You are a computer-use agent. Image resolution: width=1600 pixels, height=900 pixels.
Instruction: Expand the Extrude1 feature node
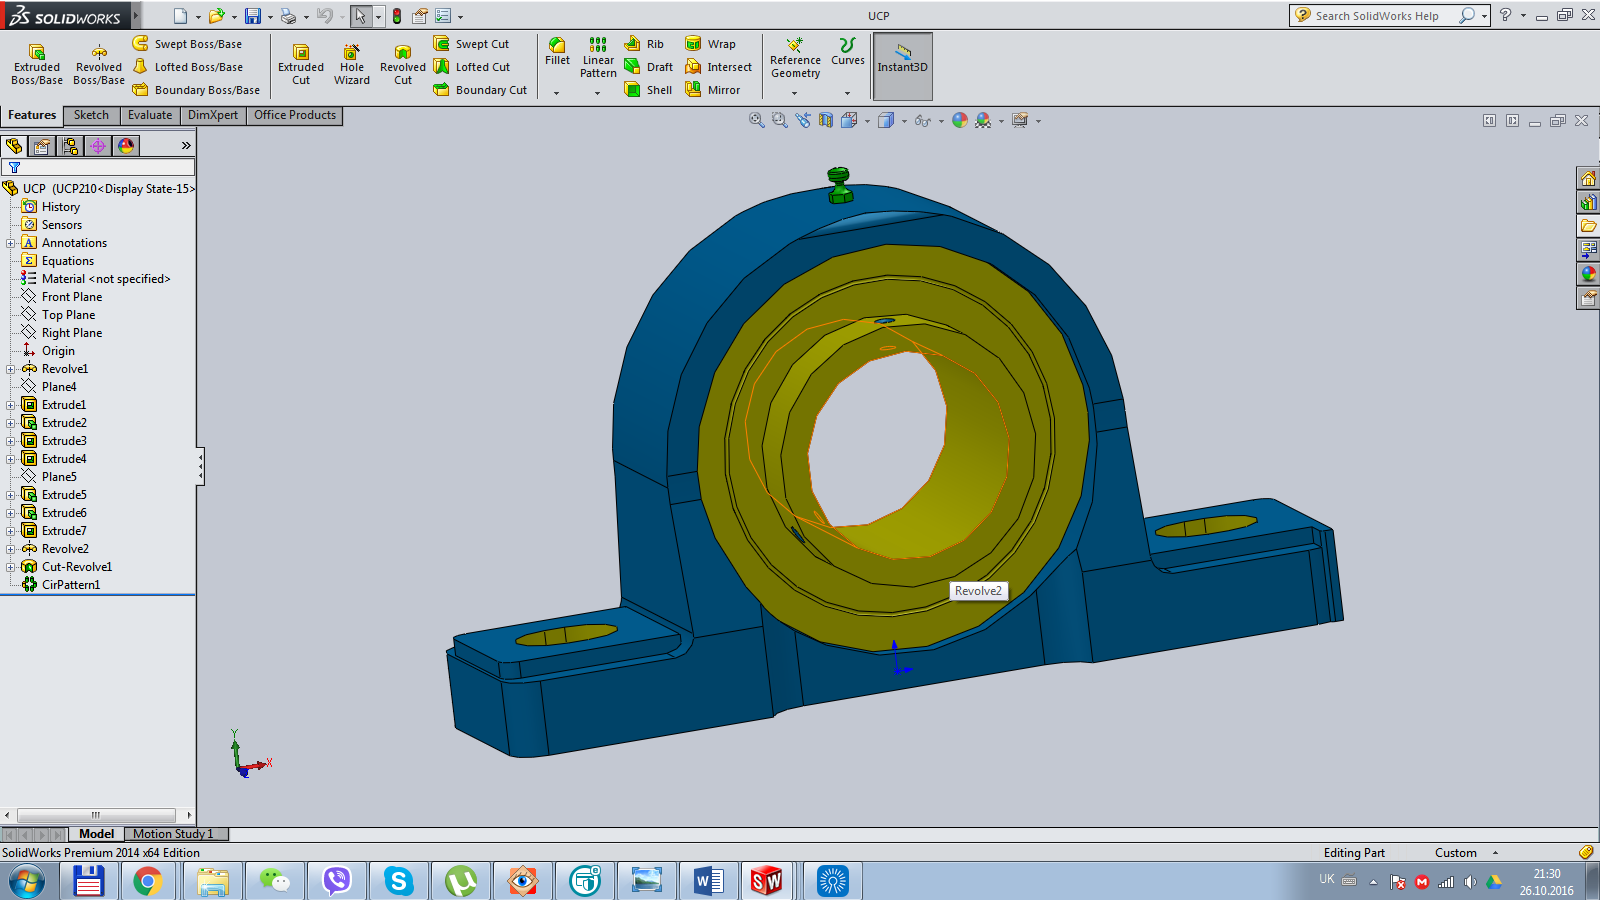pyautogui.click(x=11, y=405)
